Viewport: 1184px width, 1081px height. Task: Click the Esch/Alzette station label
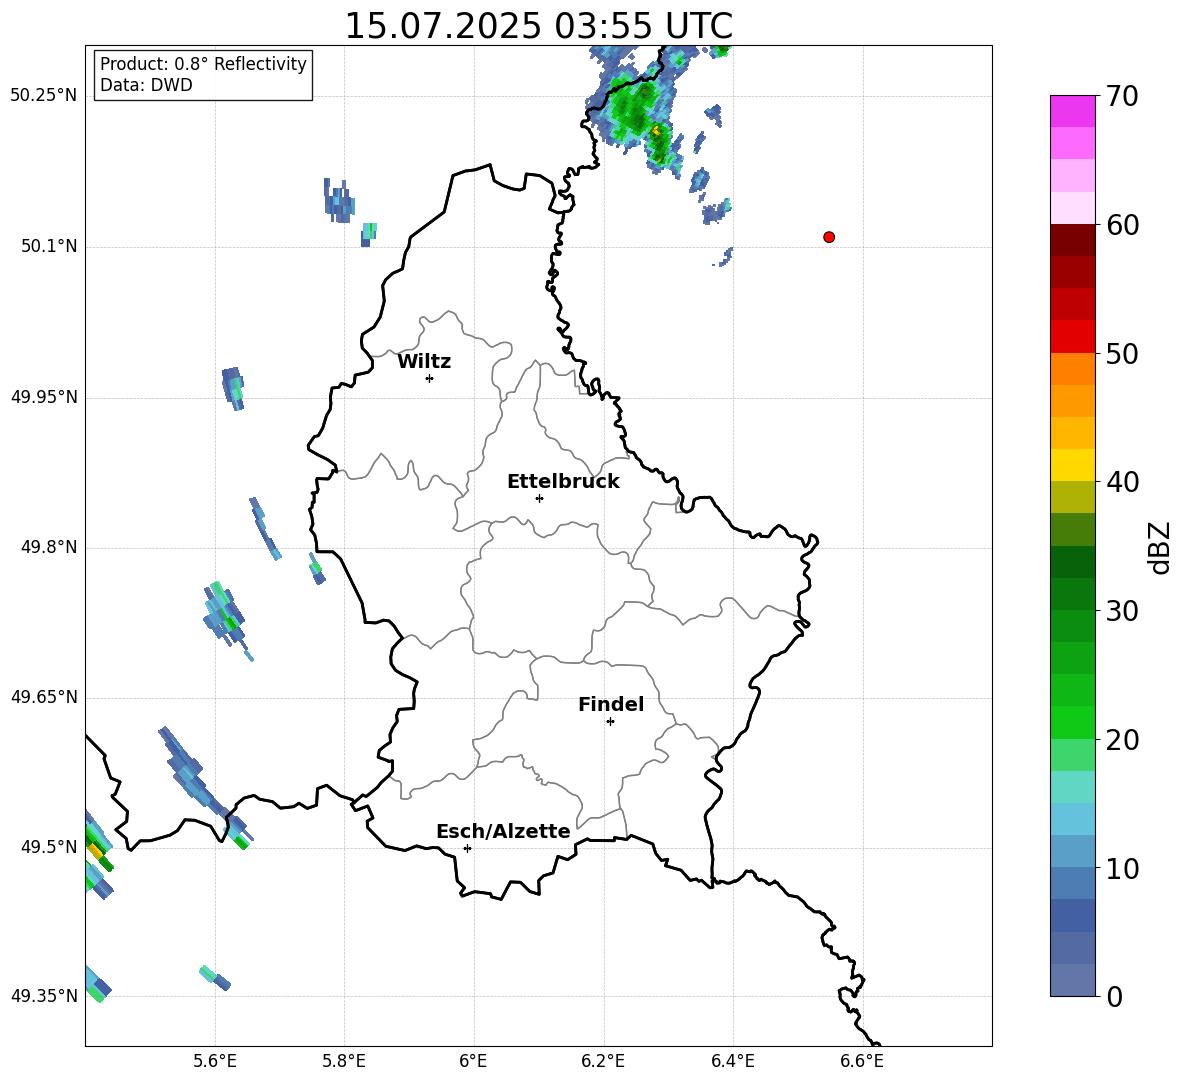click(503, 831)
